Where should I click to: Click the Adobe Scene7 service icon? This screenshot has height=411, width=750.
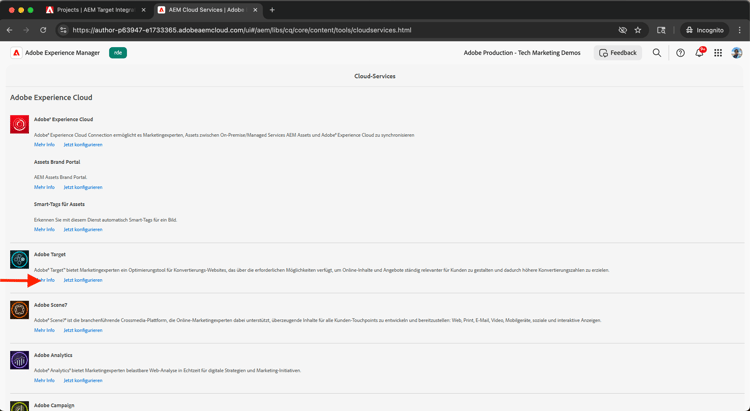20,310
